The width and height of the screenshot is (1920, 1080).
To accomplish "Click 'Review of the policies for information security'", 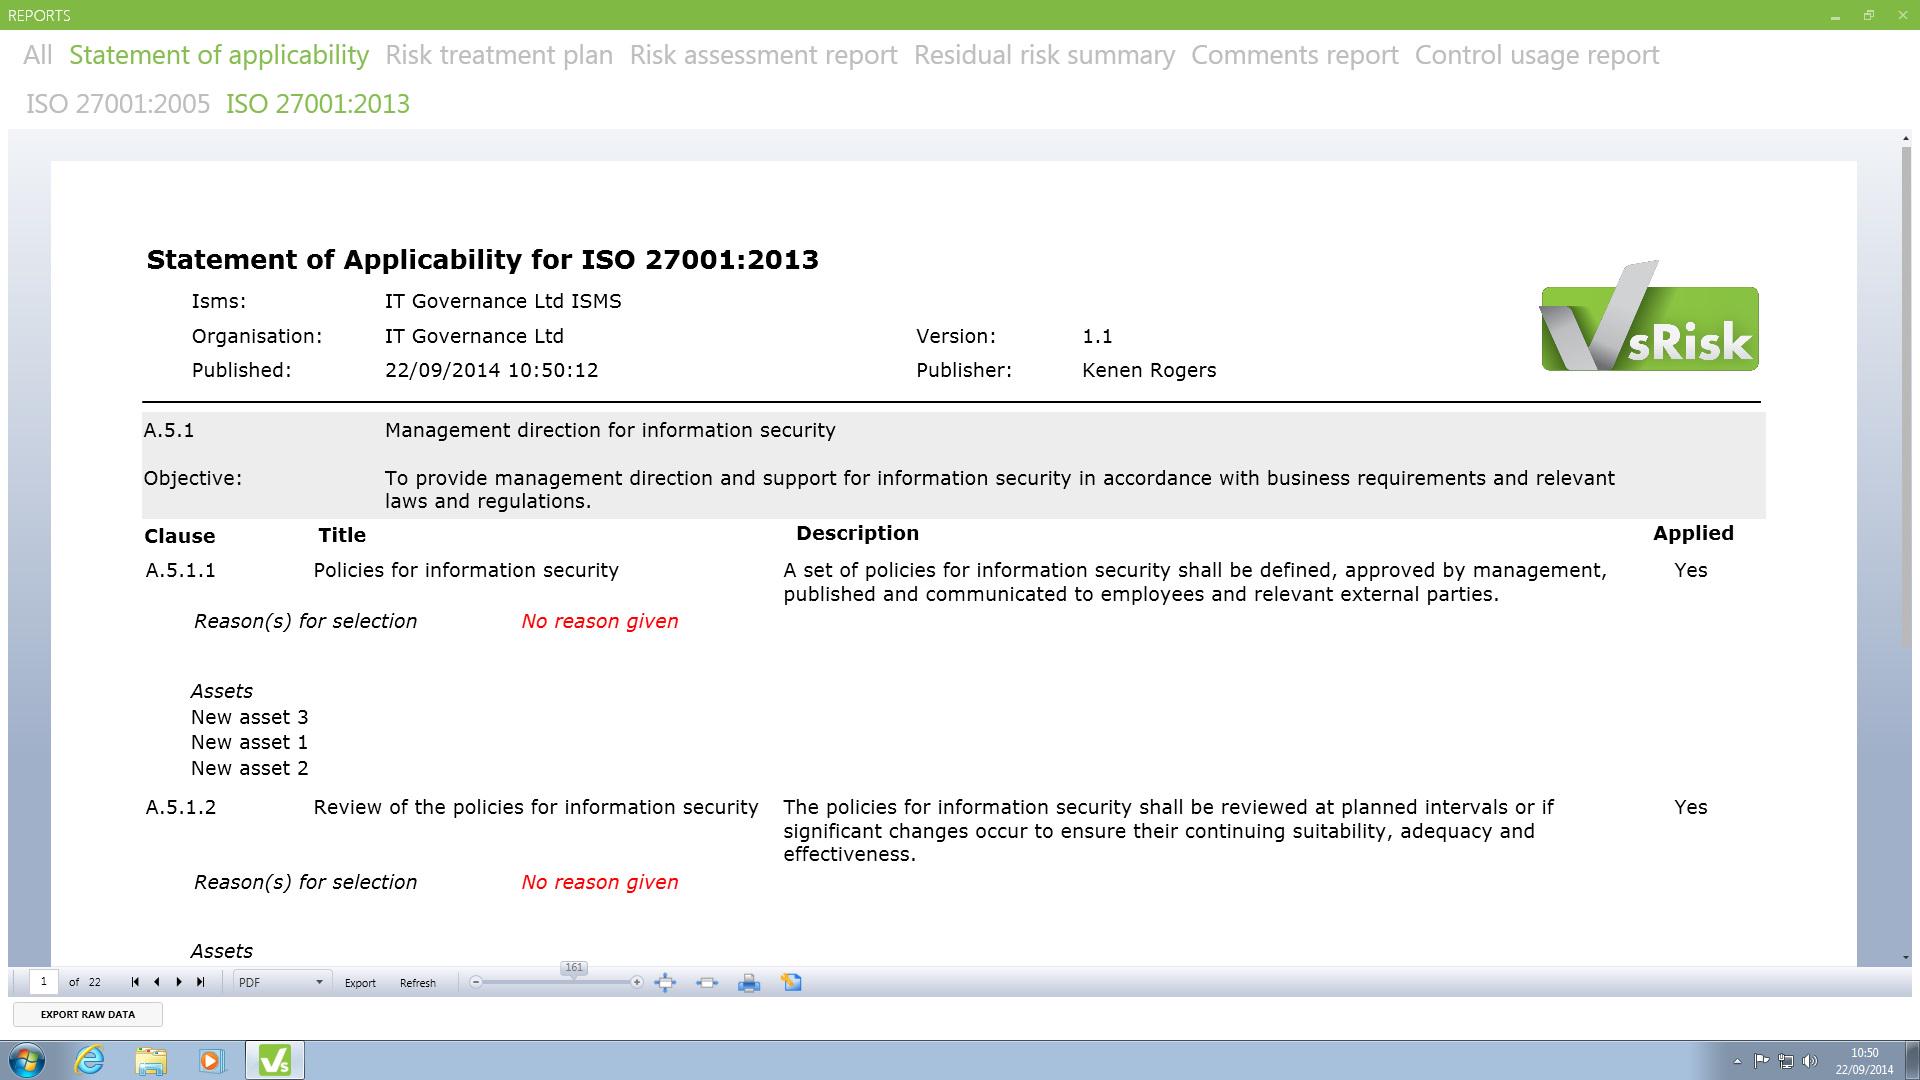I will pyautogui.click(x=536, y=808).
